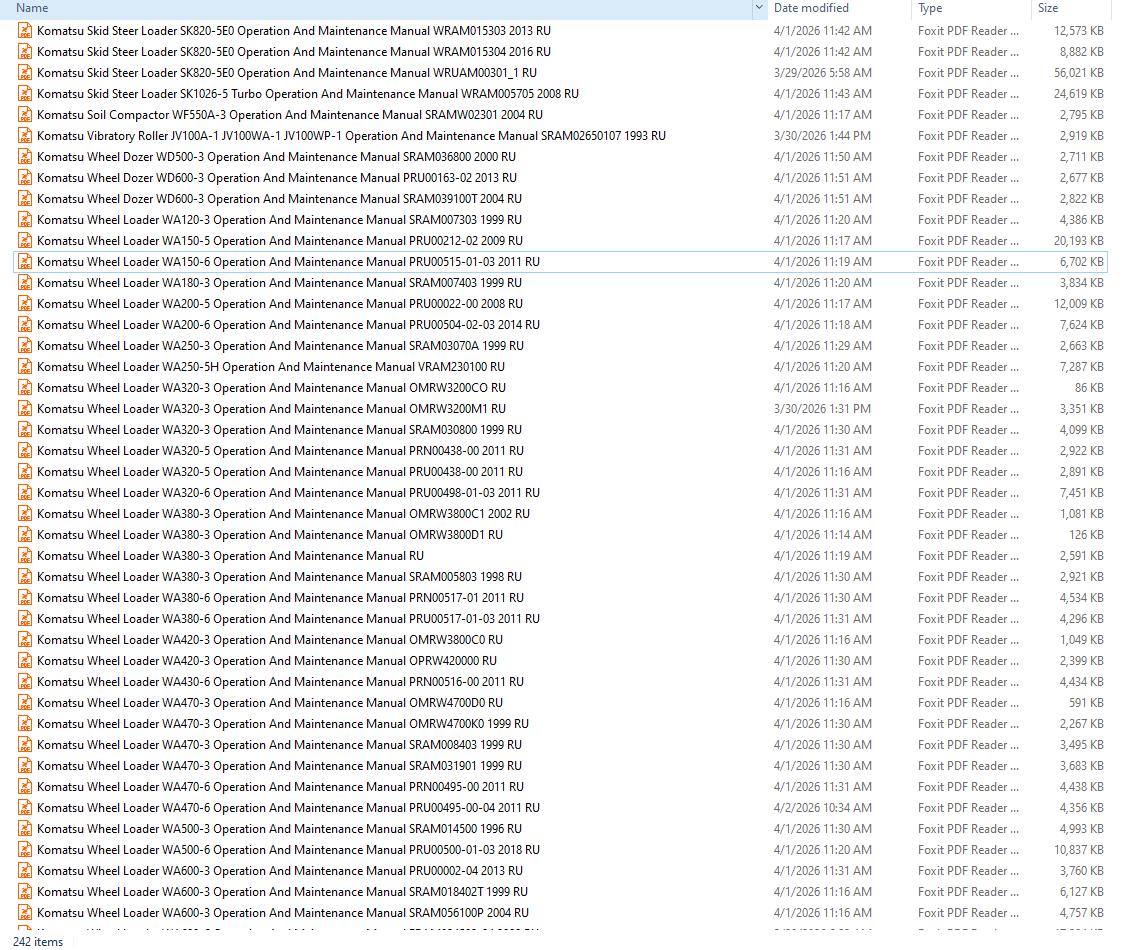Click PDF icon of SK1026-5 Turbo manual
The width and height of the screenshot is (1126, 950).
(x=25, y=94)
